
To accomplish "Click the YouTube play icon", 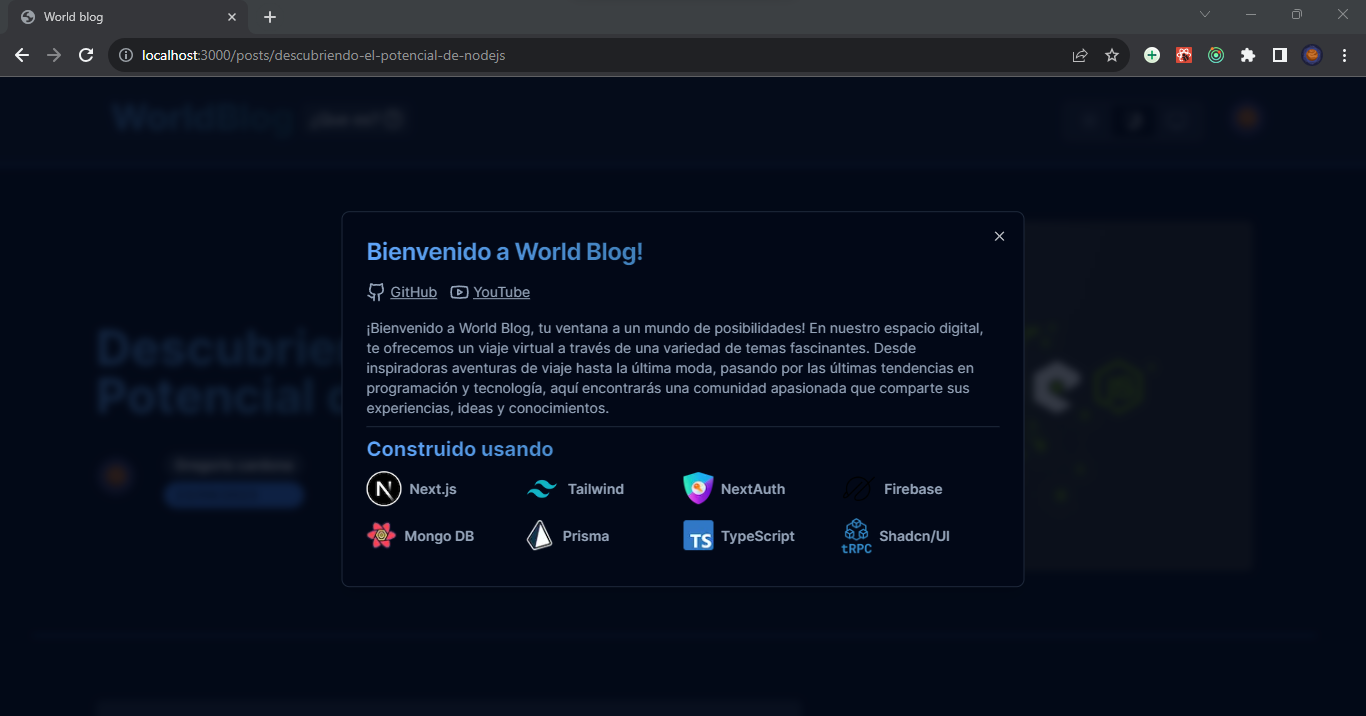I will pyautogui.click(x=459, y=291).
